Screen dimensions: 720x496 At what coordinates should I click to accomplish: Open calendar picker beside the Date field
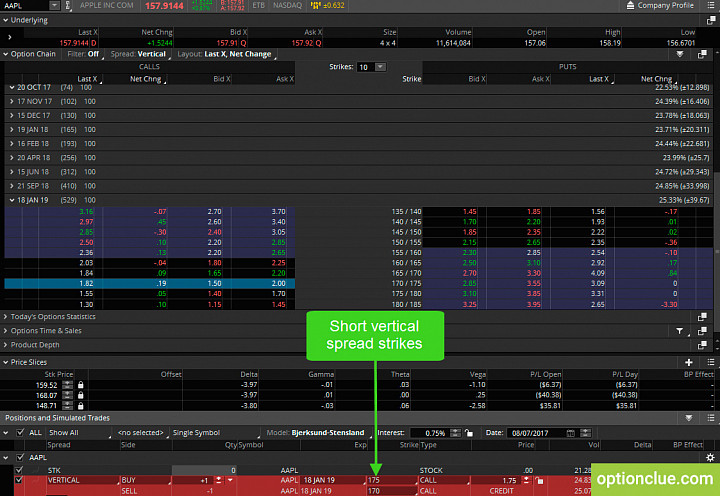(570, 433)
